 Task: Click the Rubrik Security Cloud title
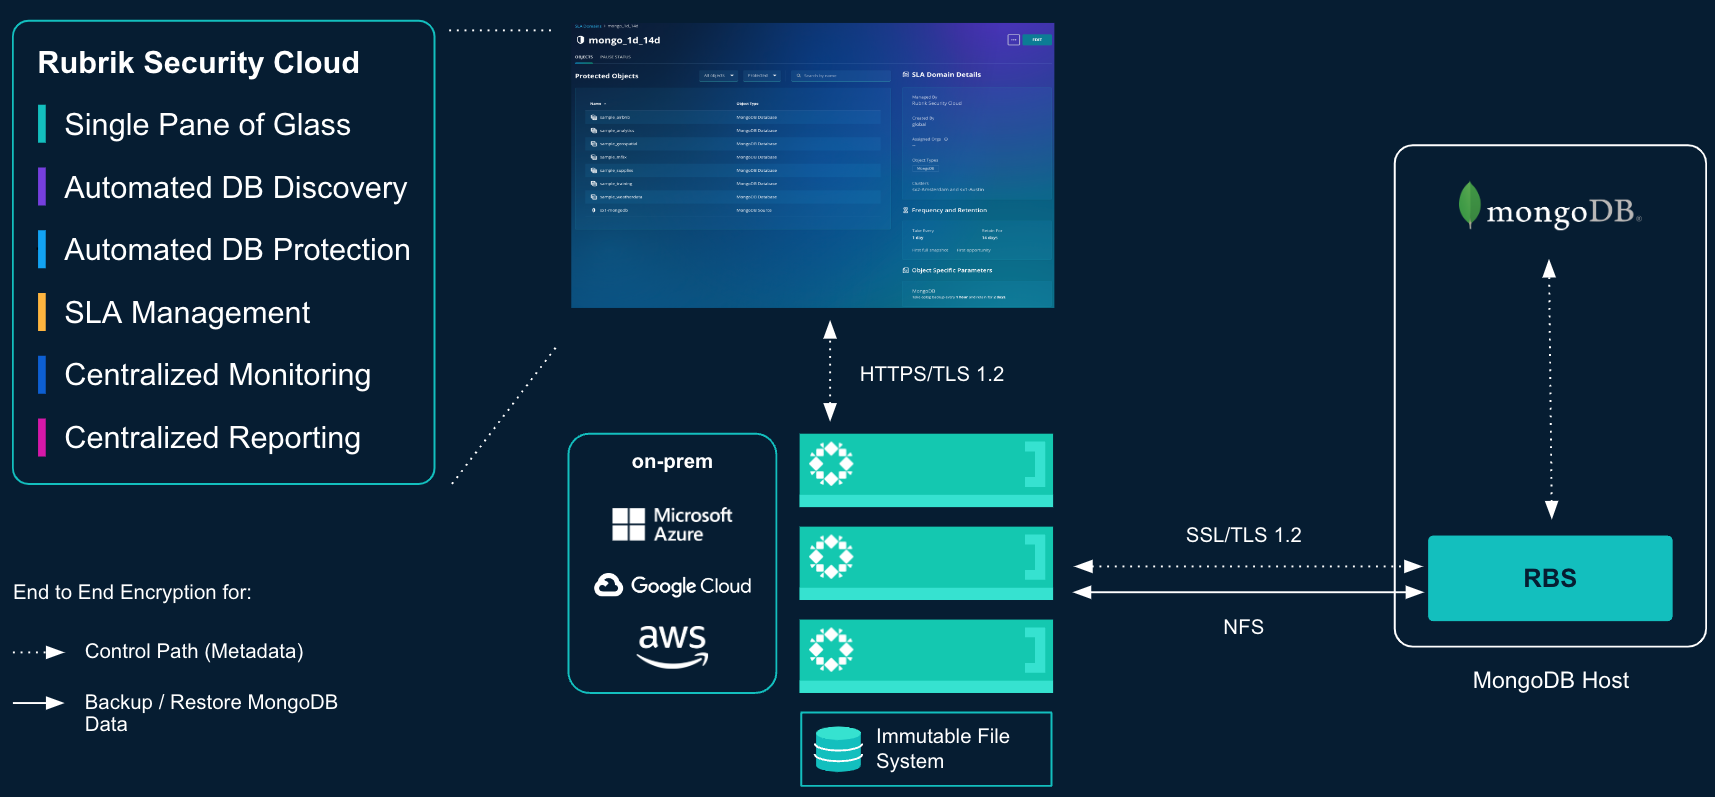(199, 62)
